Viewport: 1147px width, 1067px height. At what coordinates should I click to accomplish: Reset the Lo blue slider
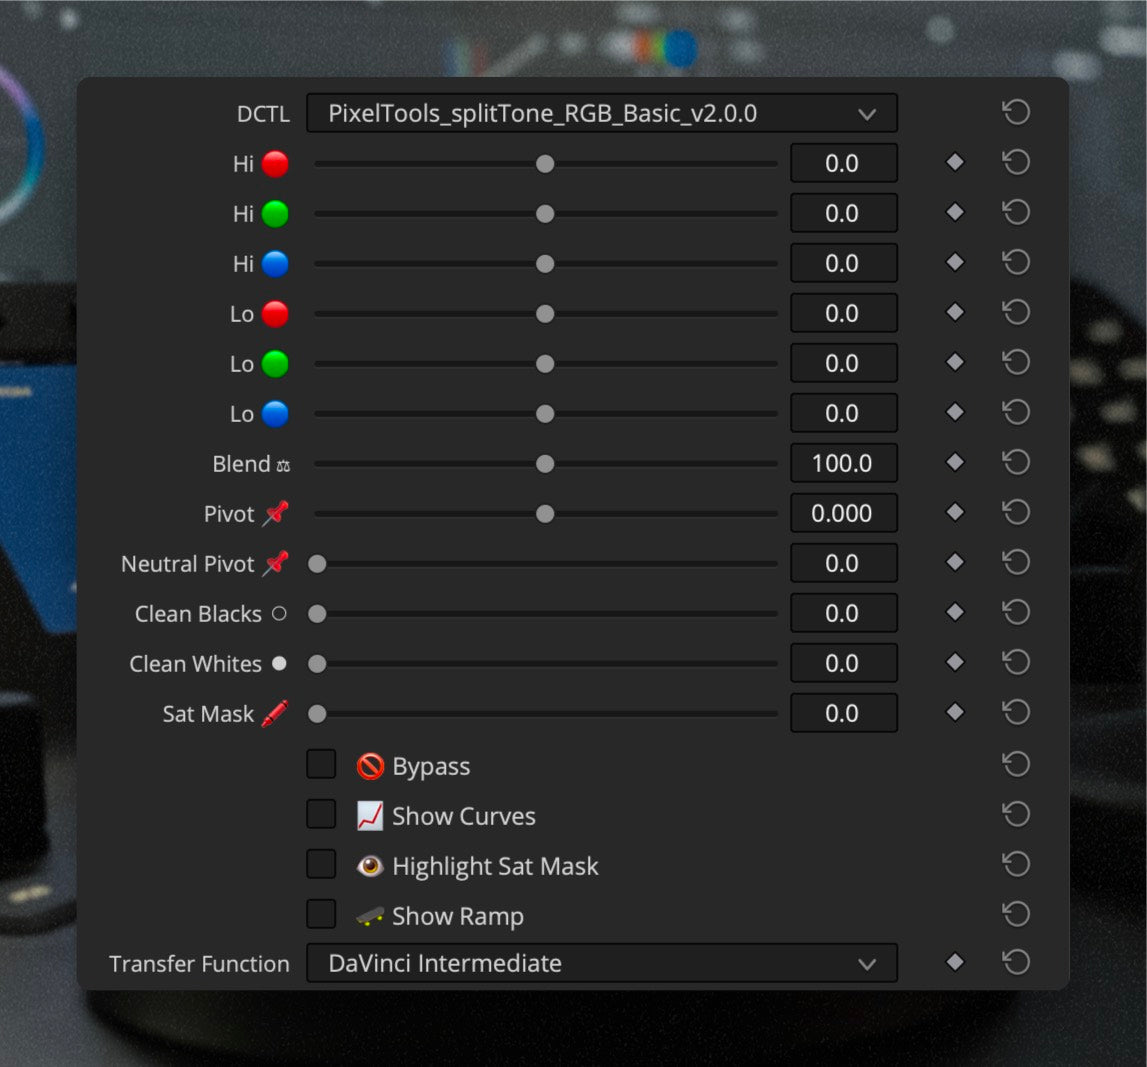[x=1016, y=412]
